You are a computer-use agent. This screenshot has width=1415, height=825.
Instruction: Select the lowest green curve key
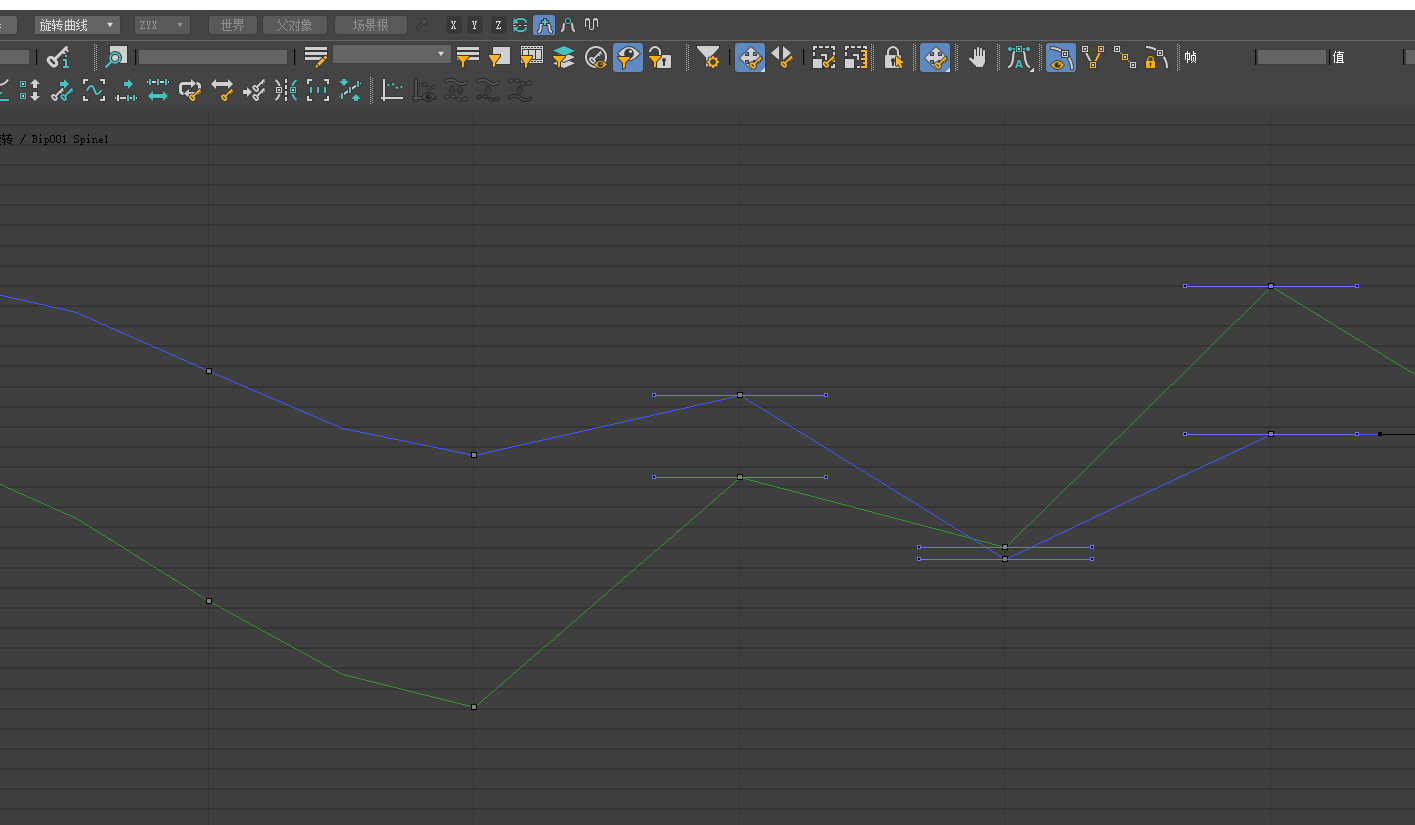tap(474, 707)
